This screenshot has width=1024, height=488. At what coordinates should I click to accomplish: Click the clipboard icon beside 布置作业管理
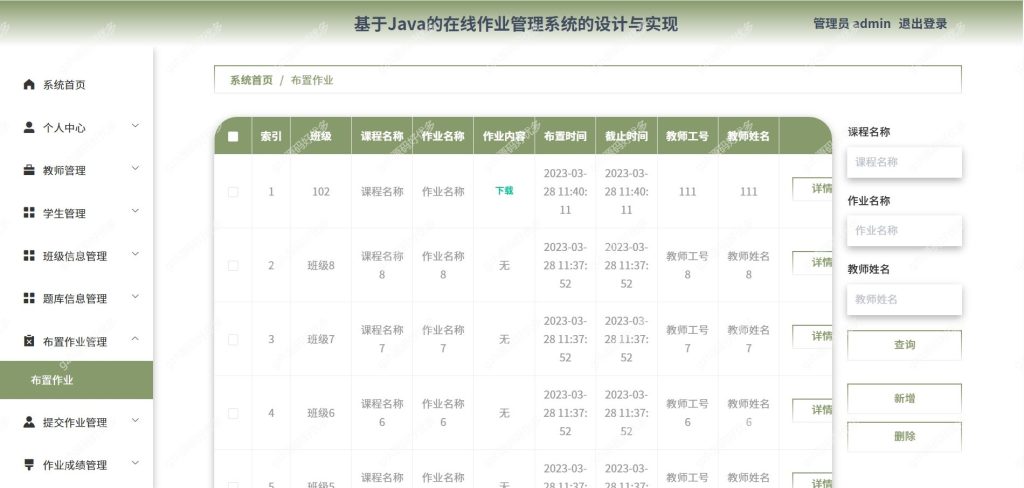(x=29, y=341)
